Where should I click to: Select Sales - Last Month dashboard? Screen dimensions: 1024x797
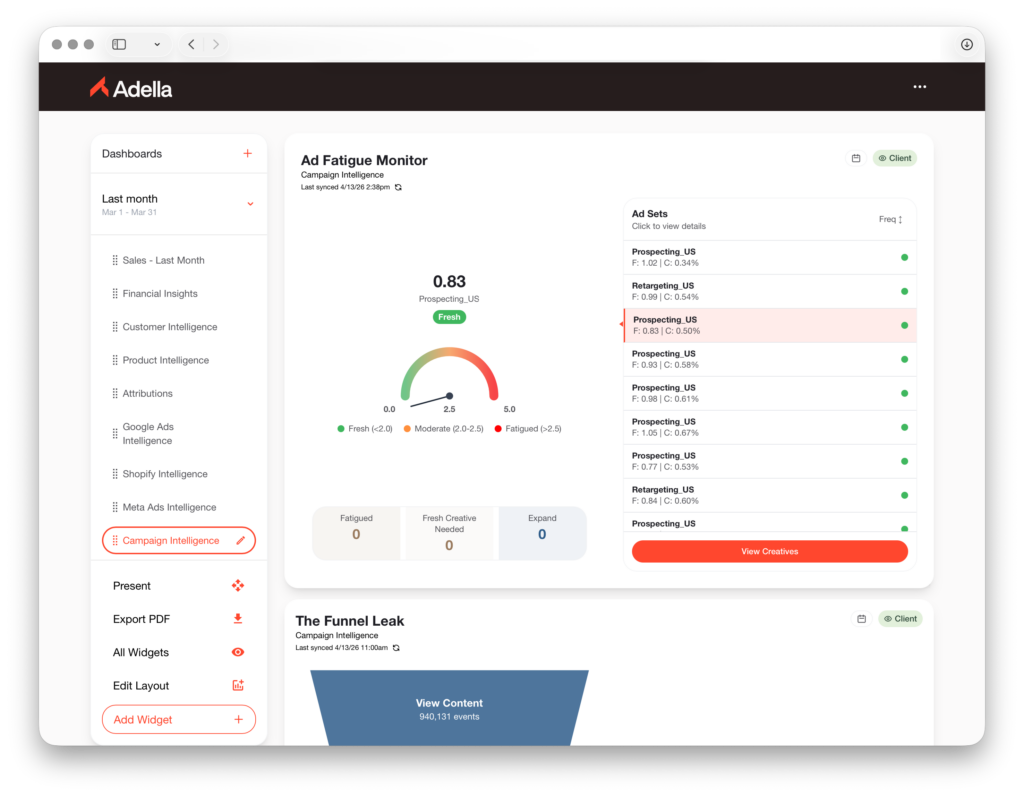pyautogui.click(x=163, y=260)
